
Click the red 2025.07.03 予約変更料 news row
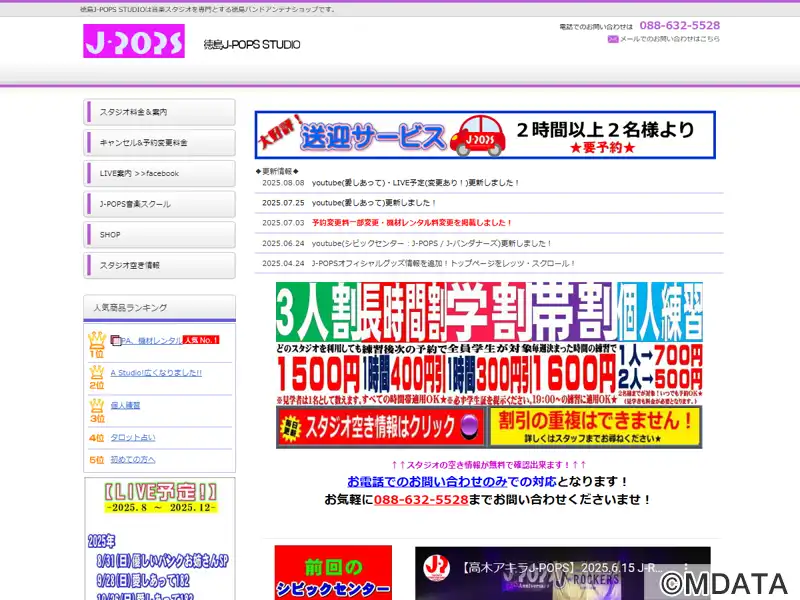coord(489,223)
